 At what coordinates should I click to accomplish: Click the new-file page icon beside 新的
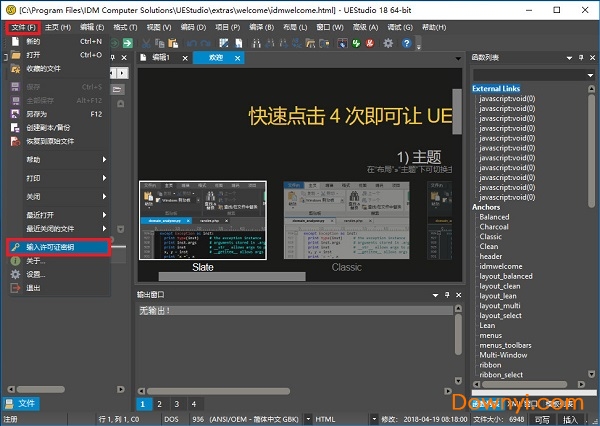[x=15, y=41]
